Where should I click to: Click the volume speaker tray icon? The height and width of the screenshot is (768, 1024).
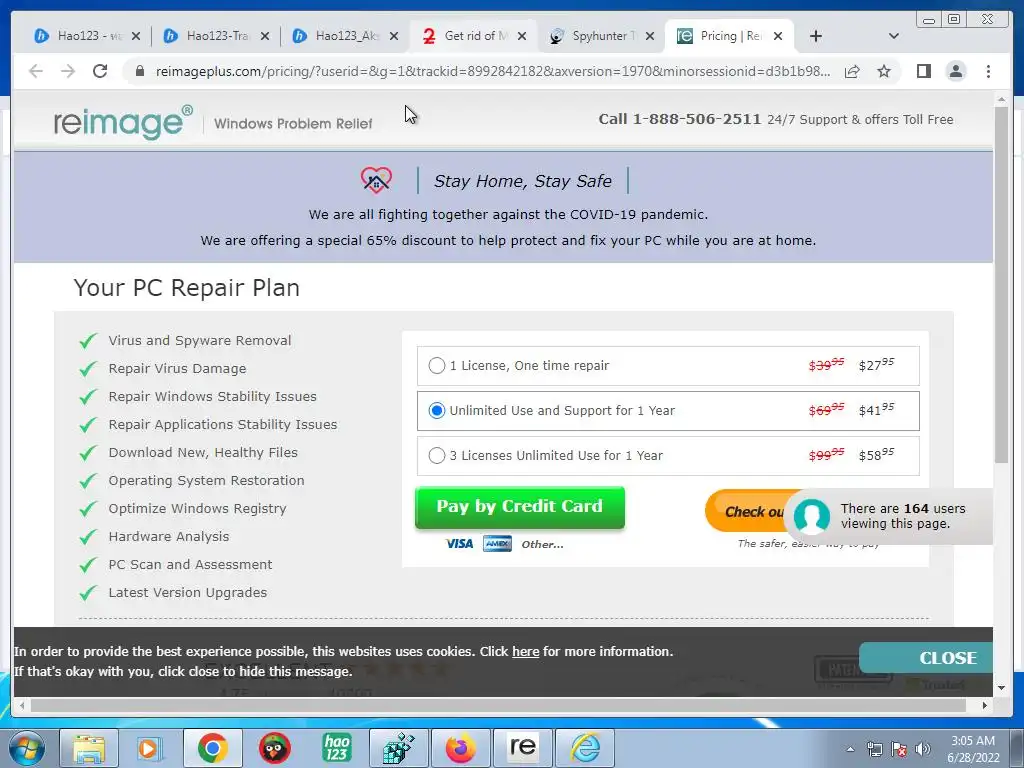point(923,749)
